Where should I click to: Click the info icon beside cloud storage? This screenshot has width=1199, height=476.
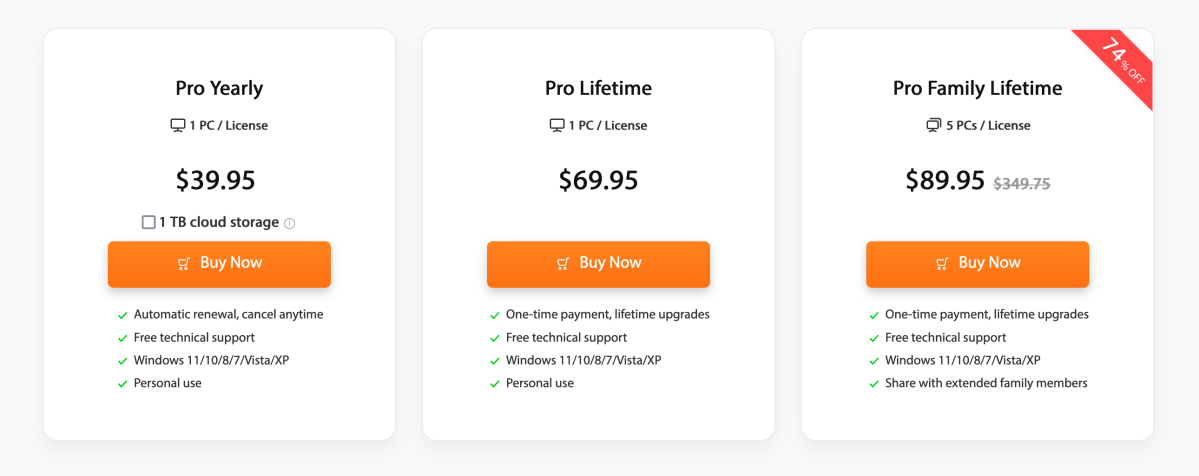tap(289, 223)
